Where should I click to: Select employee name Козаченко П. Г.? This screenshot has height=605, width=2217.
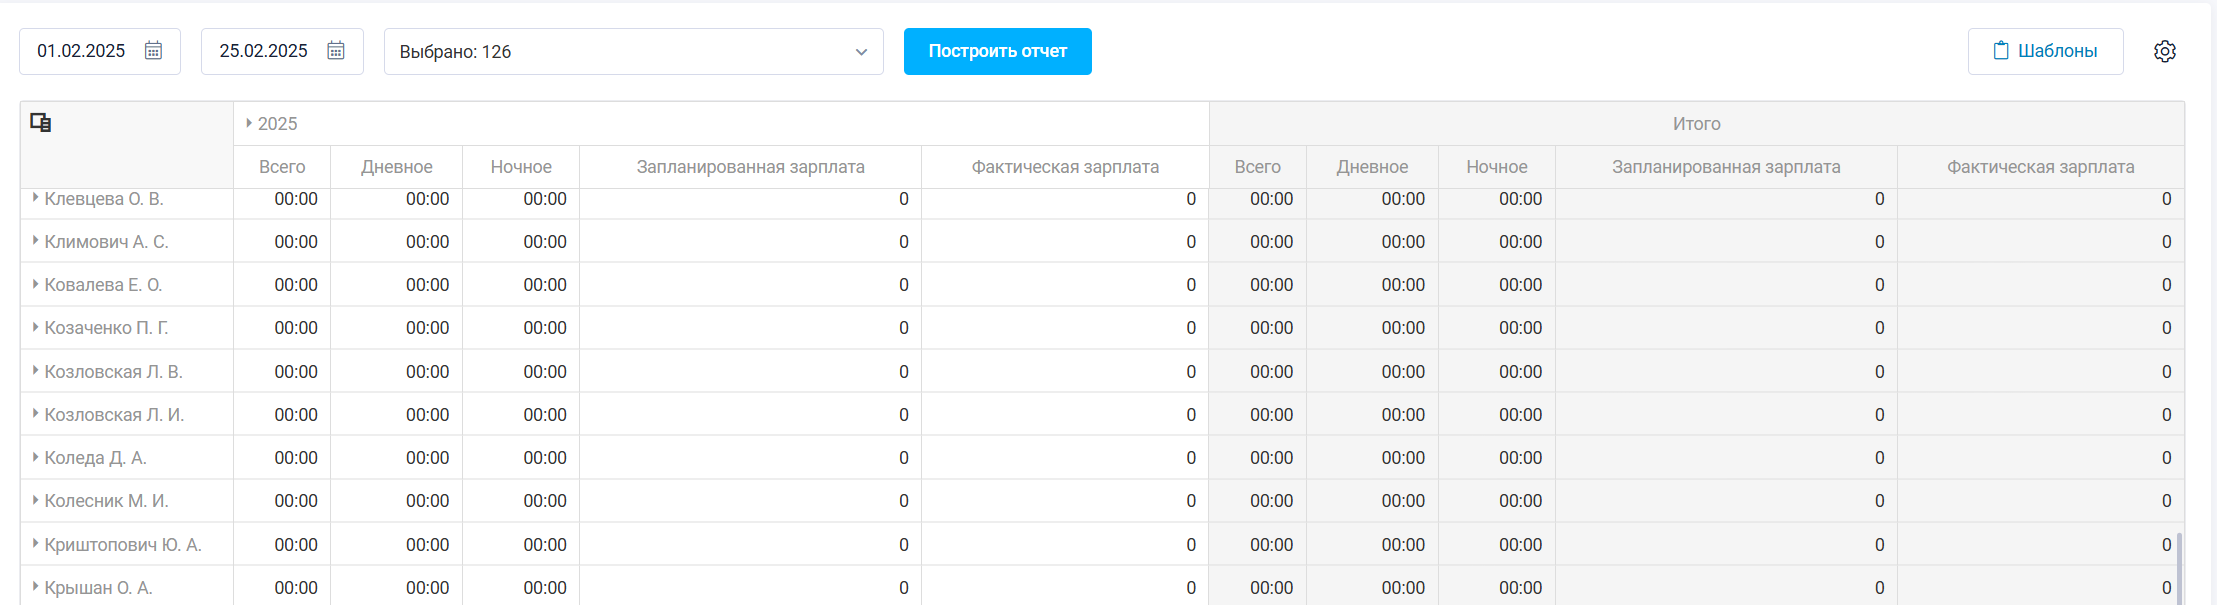coord(106,328)
